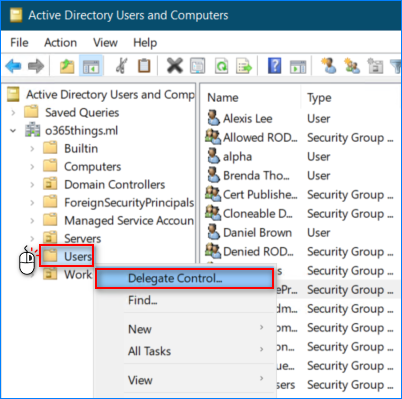
Task: Choose Delegate Control... from context menu
Action: (x=184, y=278)
